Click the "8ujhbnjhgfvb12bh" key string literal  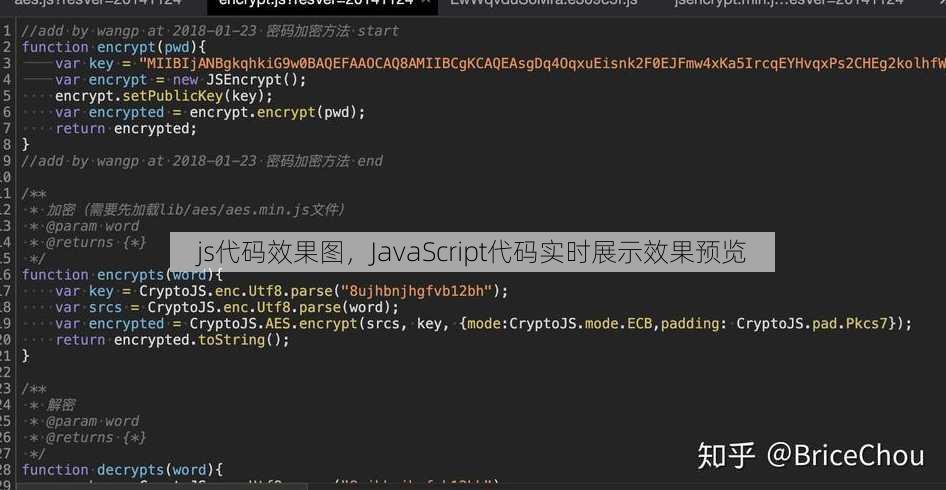coord(417,291)
